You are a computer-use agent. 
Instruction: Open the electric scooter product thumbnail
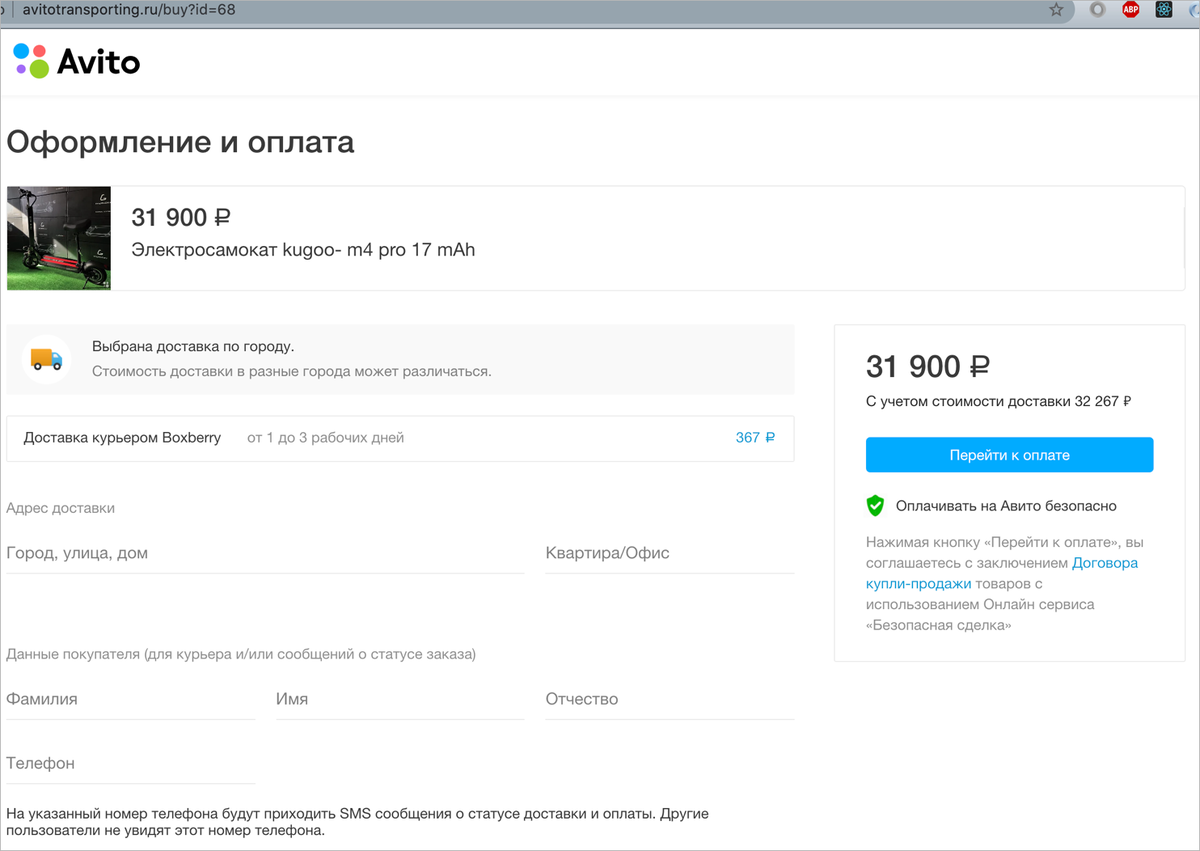59,238
